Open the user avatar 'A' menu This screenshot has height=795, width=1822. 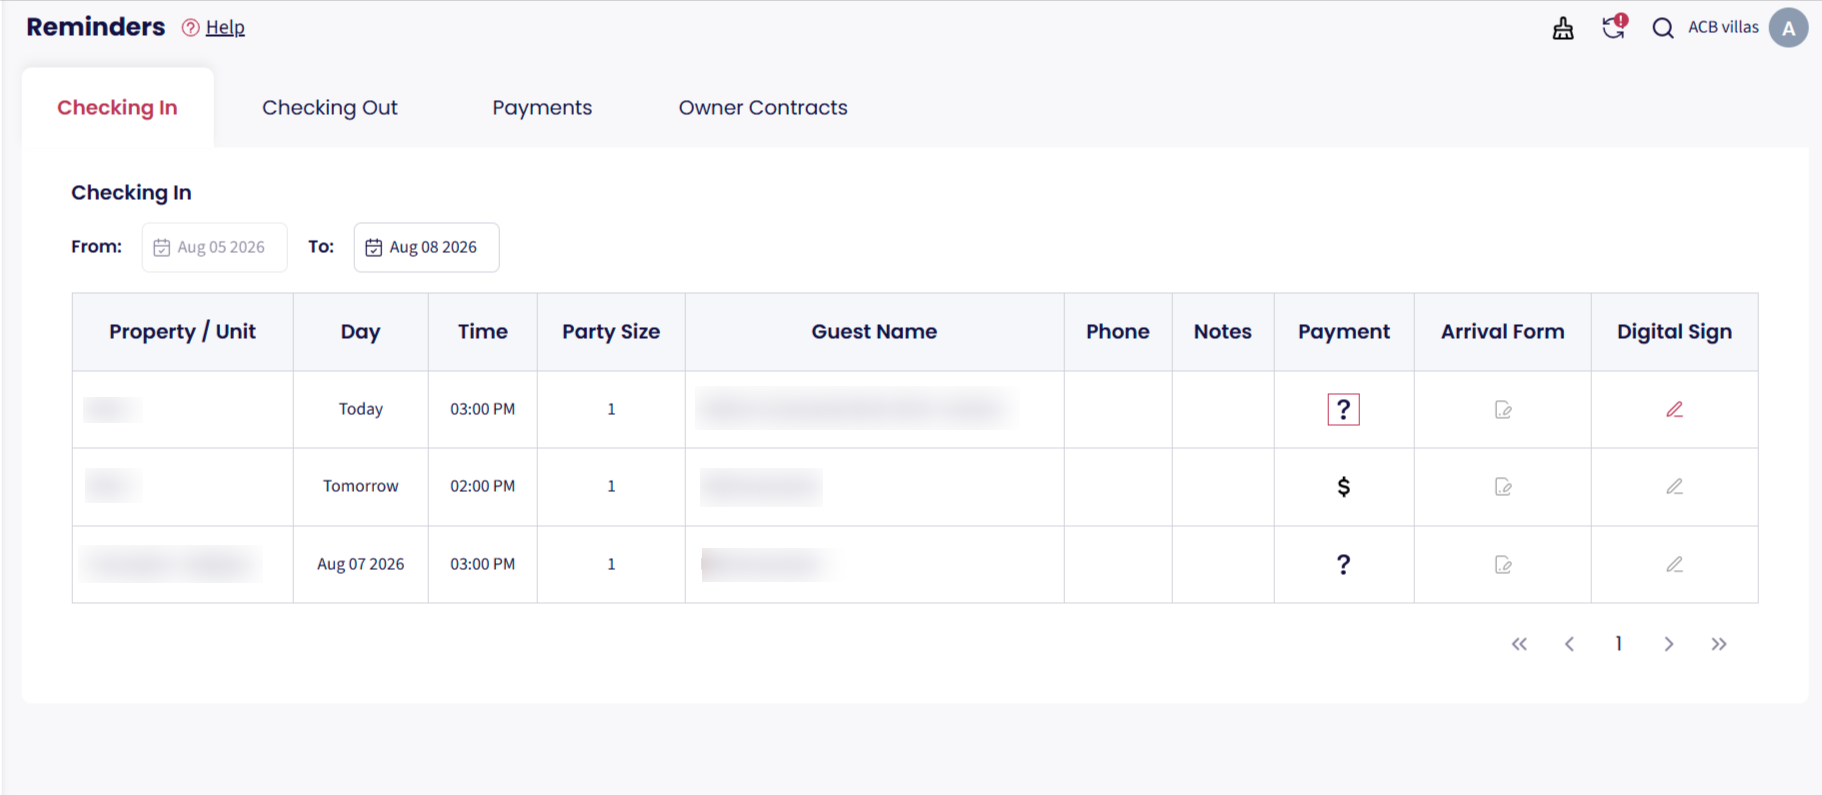click(x=1788, y=28)
